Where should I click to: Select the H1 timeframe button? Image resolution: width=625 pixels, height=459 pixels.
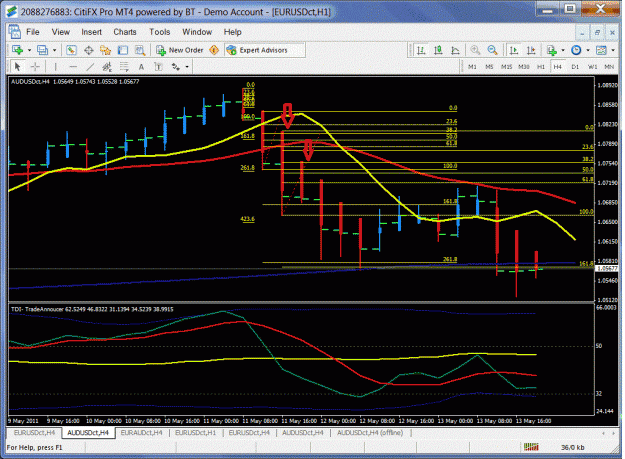coord(540,67)
